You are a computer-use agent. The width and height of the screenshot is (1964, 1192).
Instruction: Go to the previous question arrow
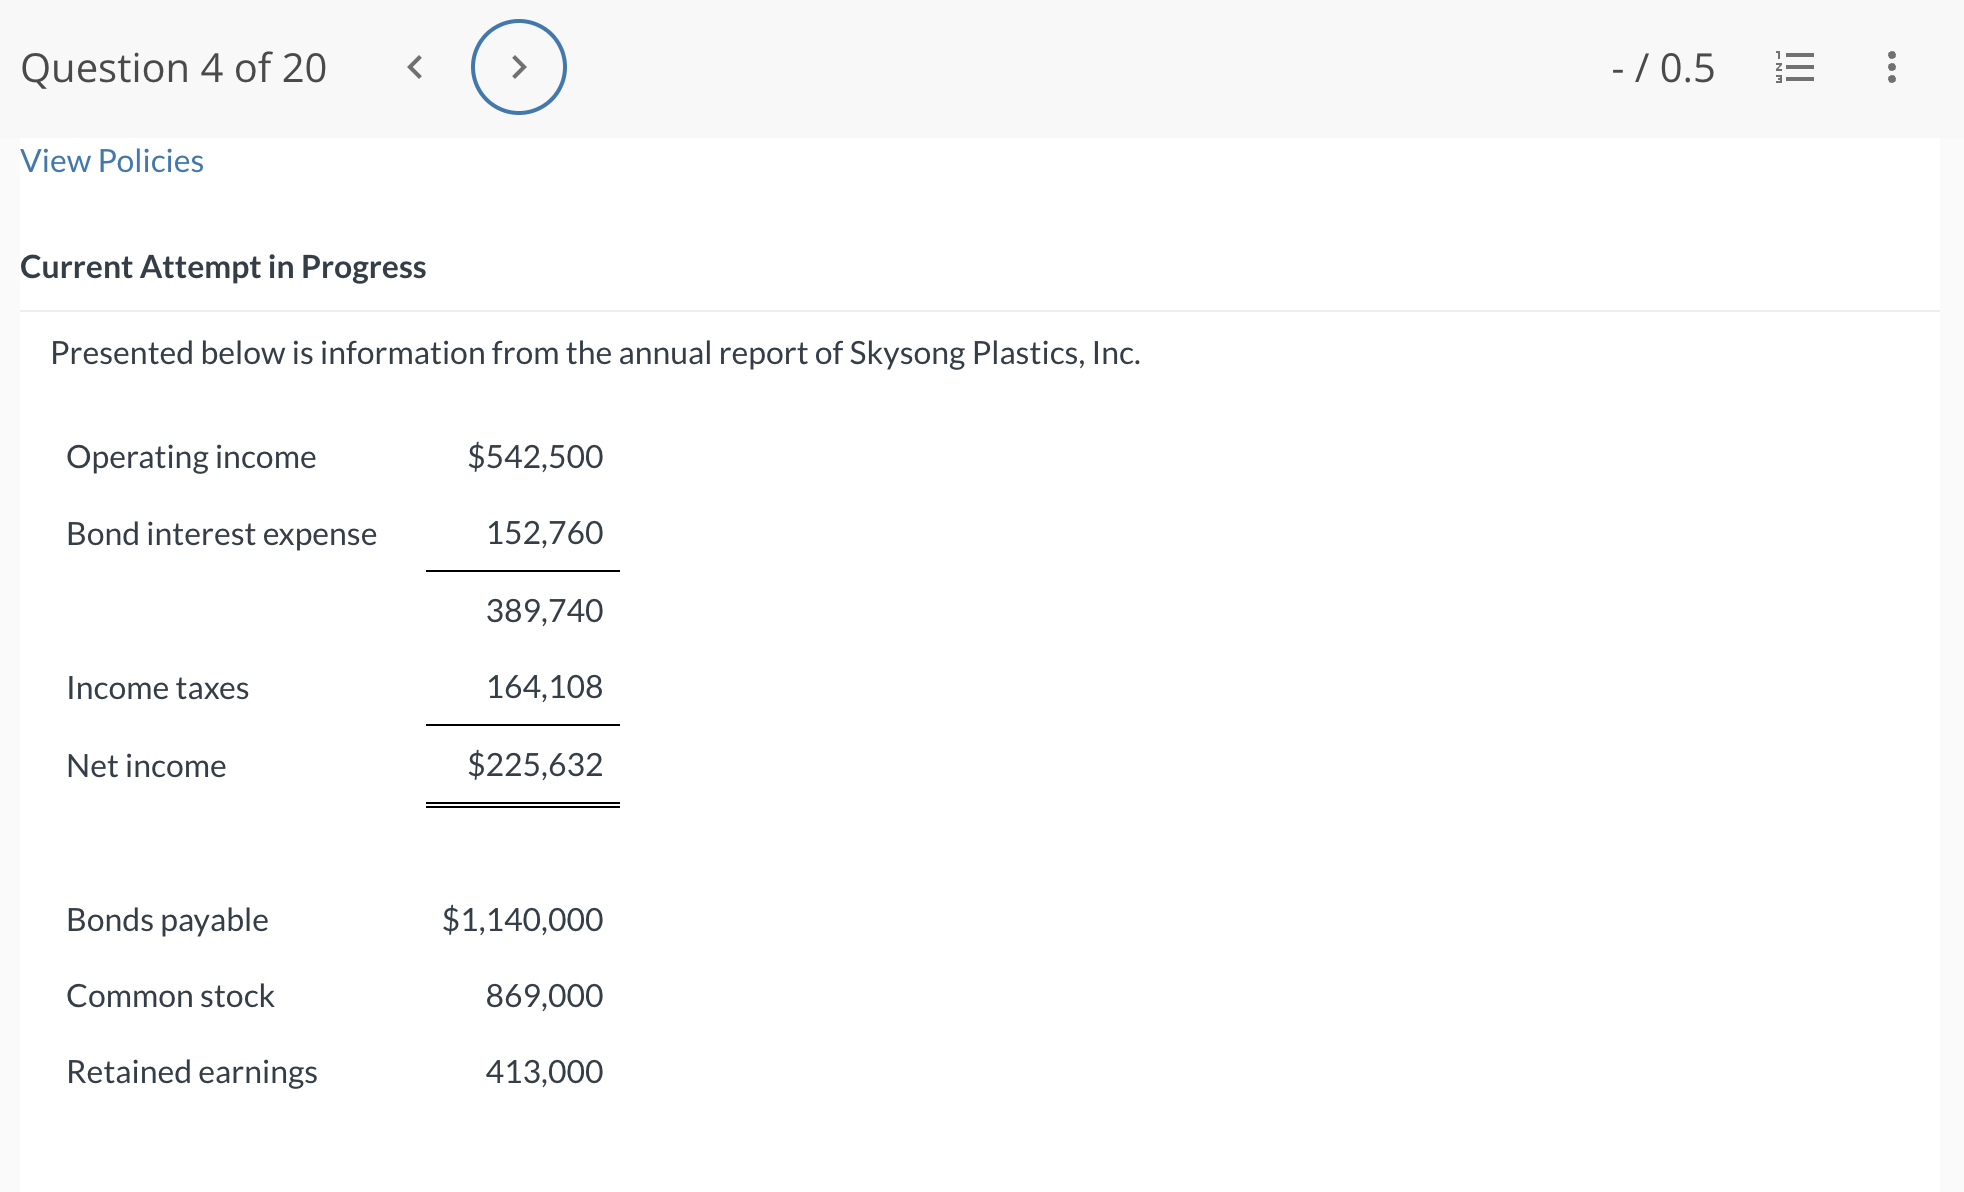(x=415, y=68)
